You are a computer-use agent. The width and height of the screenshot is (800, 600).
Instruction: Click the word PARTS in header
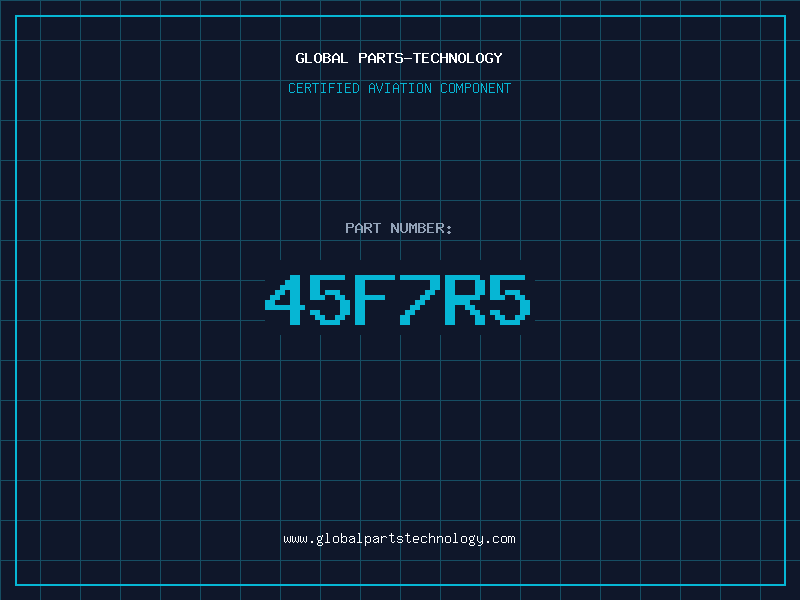click(x=381, y=58)
